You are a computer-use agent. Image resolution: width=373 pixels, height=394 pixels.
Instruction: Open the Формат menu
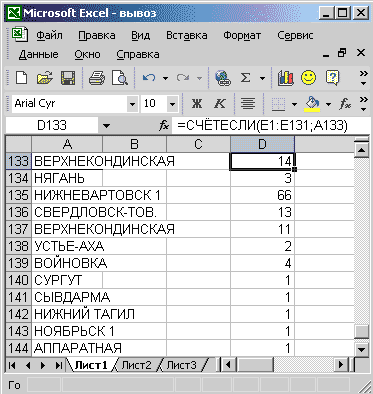pos(242,35)
